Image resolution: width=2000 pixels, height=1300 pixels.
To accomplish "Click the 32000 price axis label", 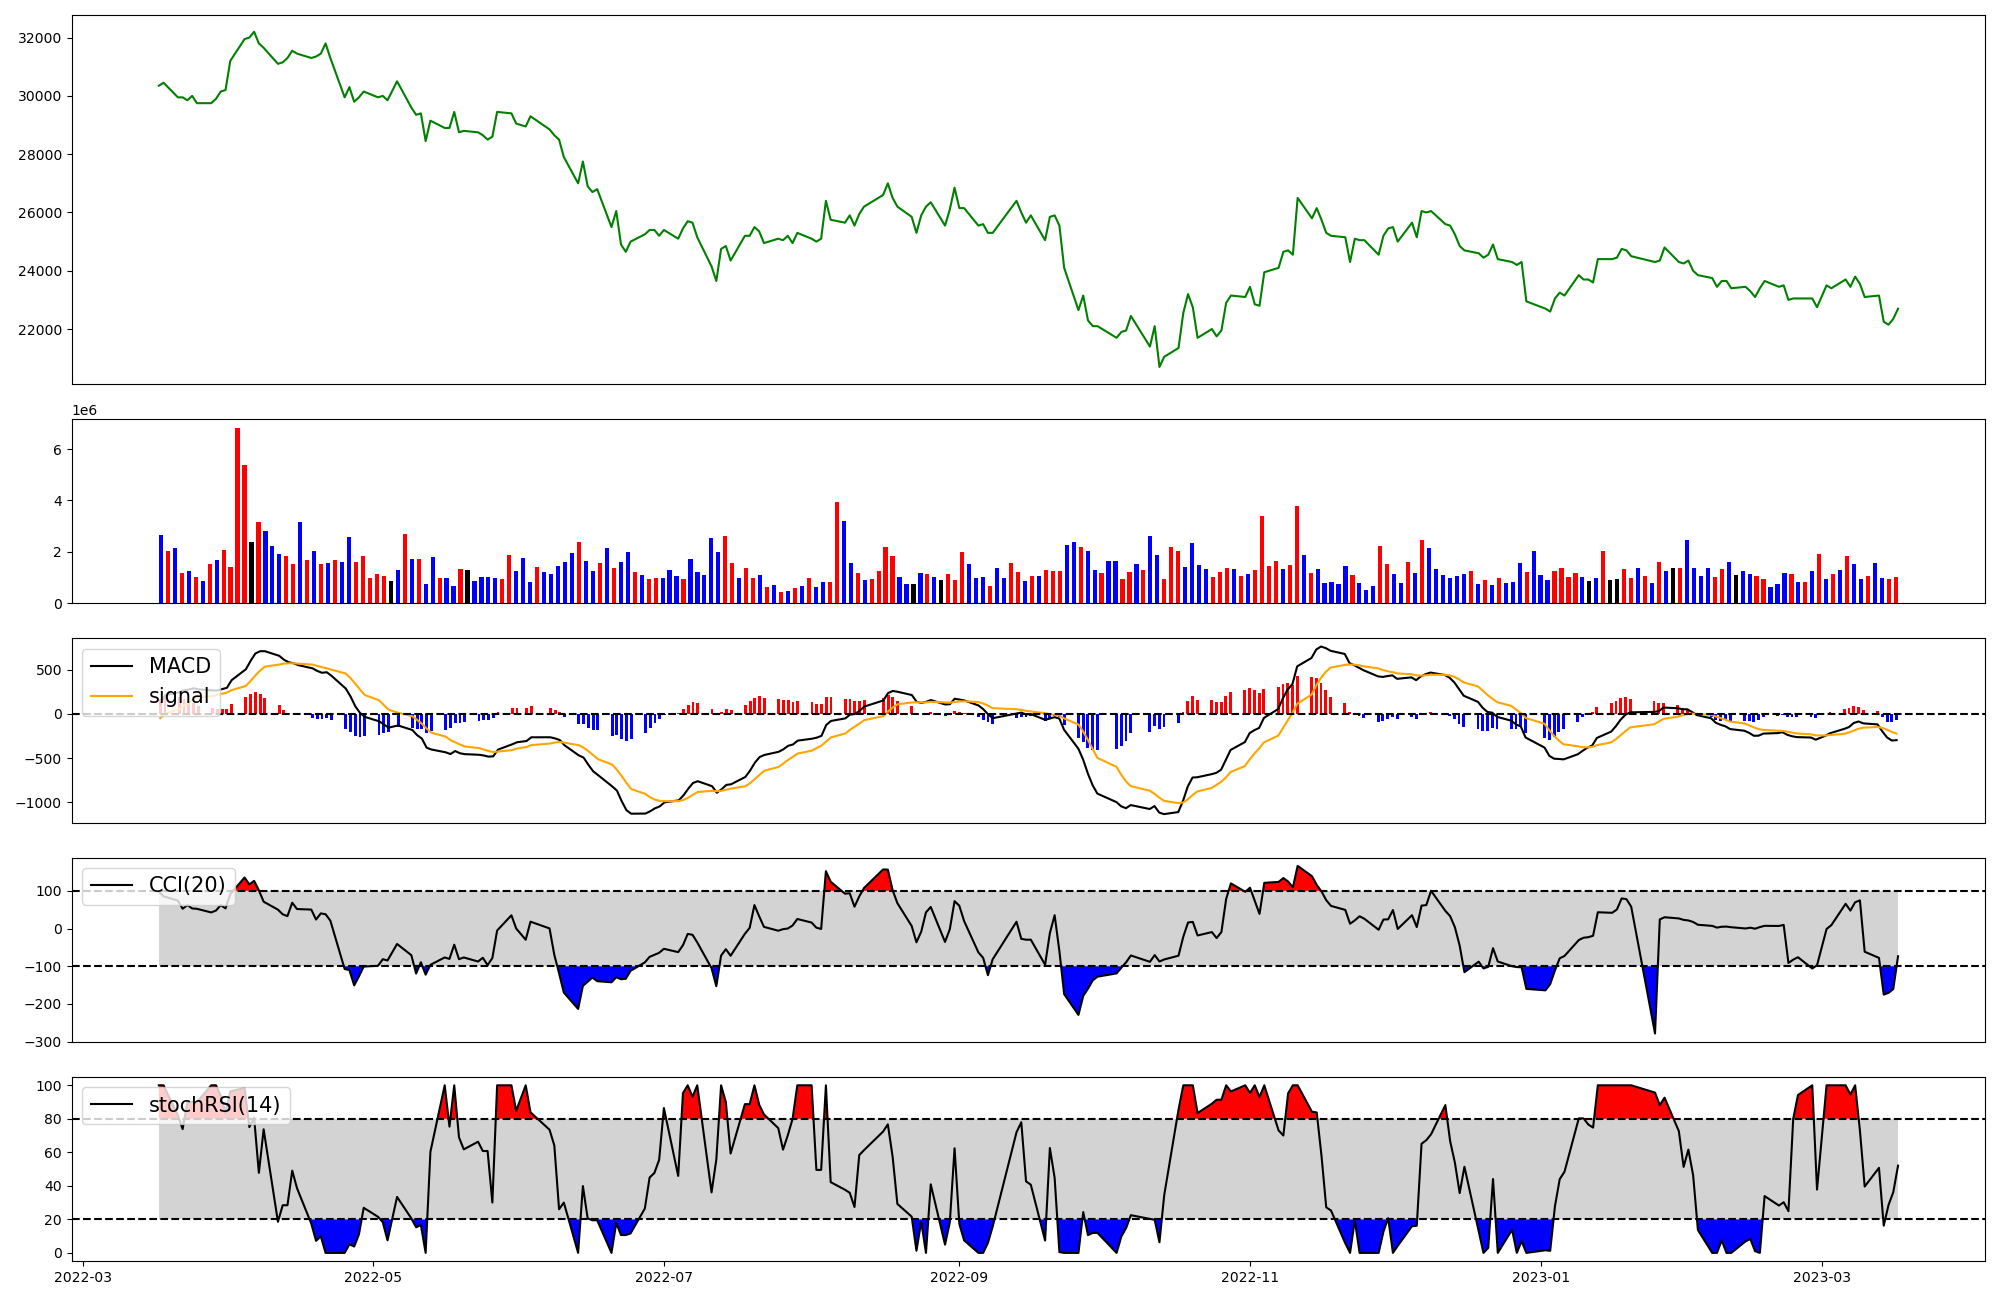I will (40, 38).
